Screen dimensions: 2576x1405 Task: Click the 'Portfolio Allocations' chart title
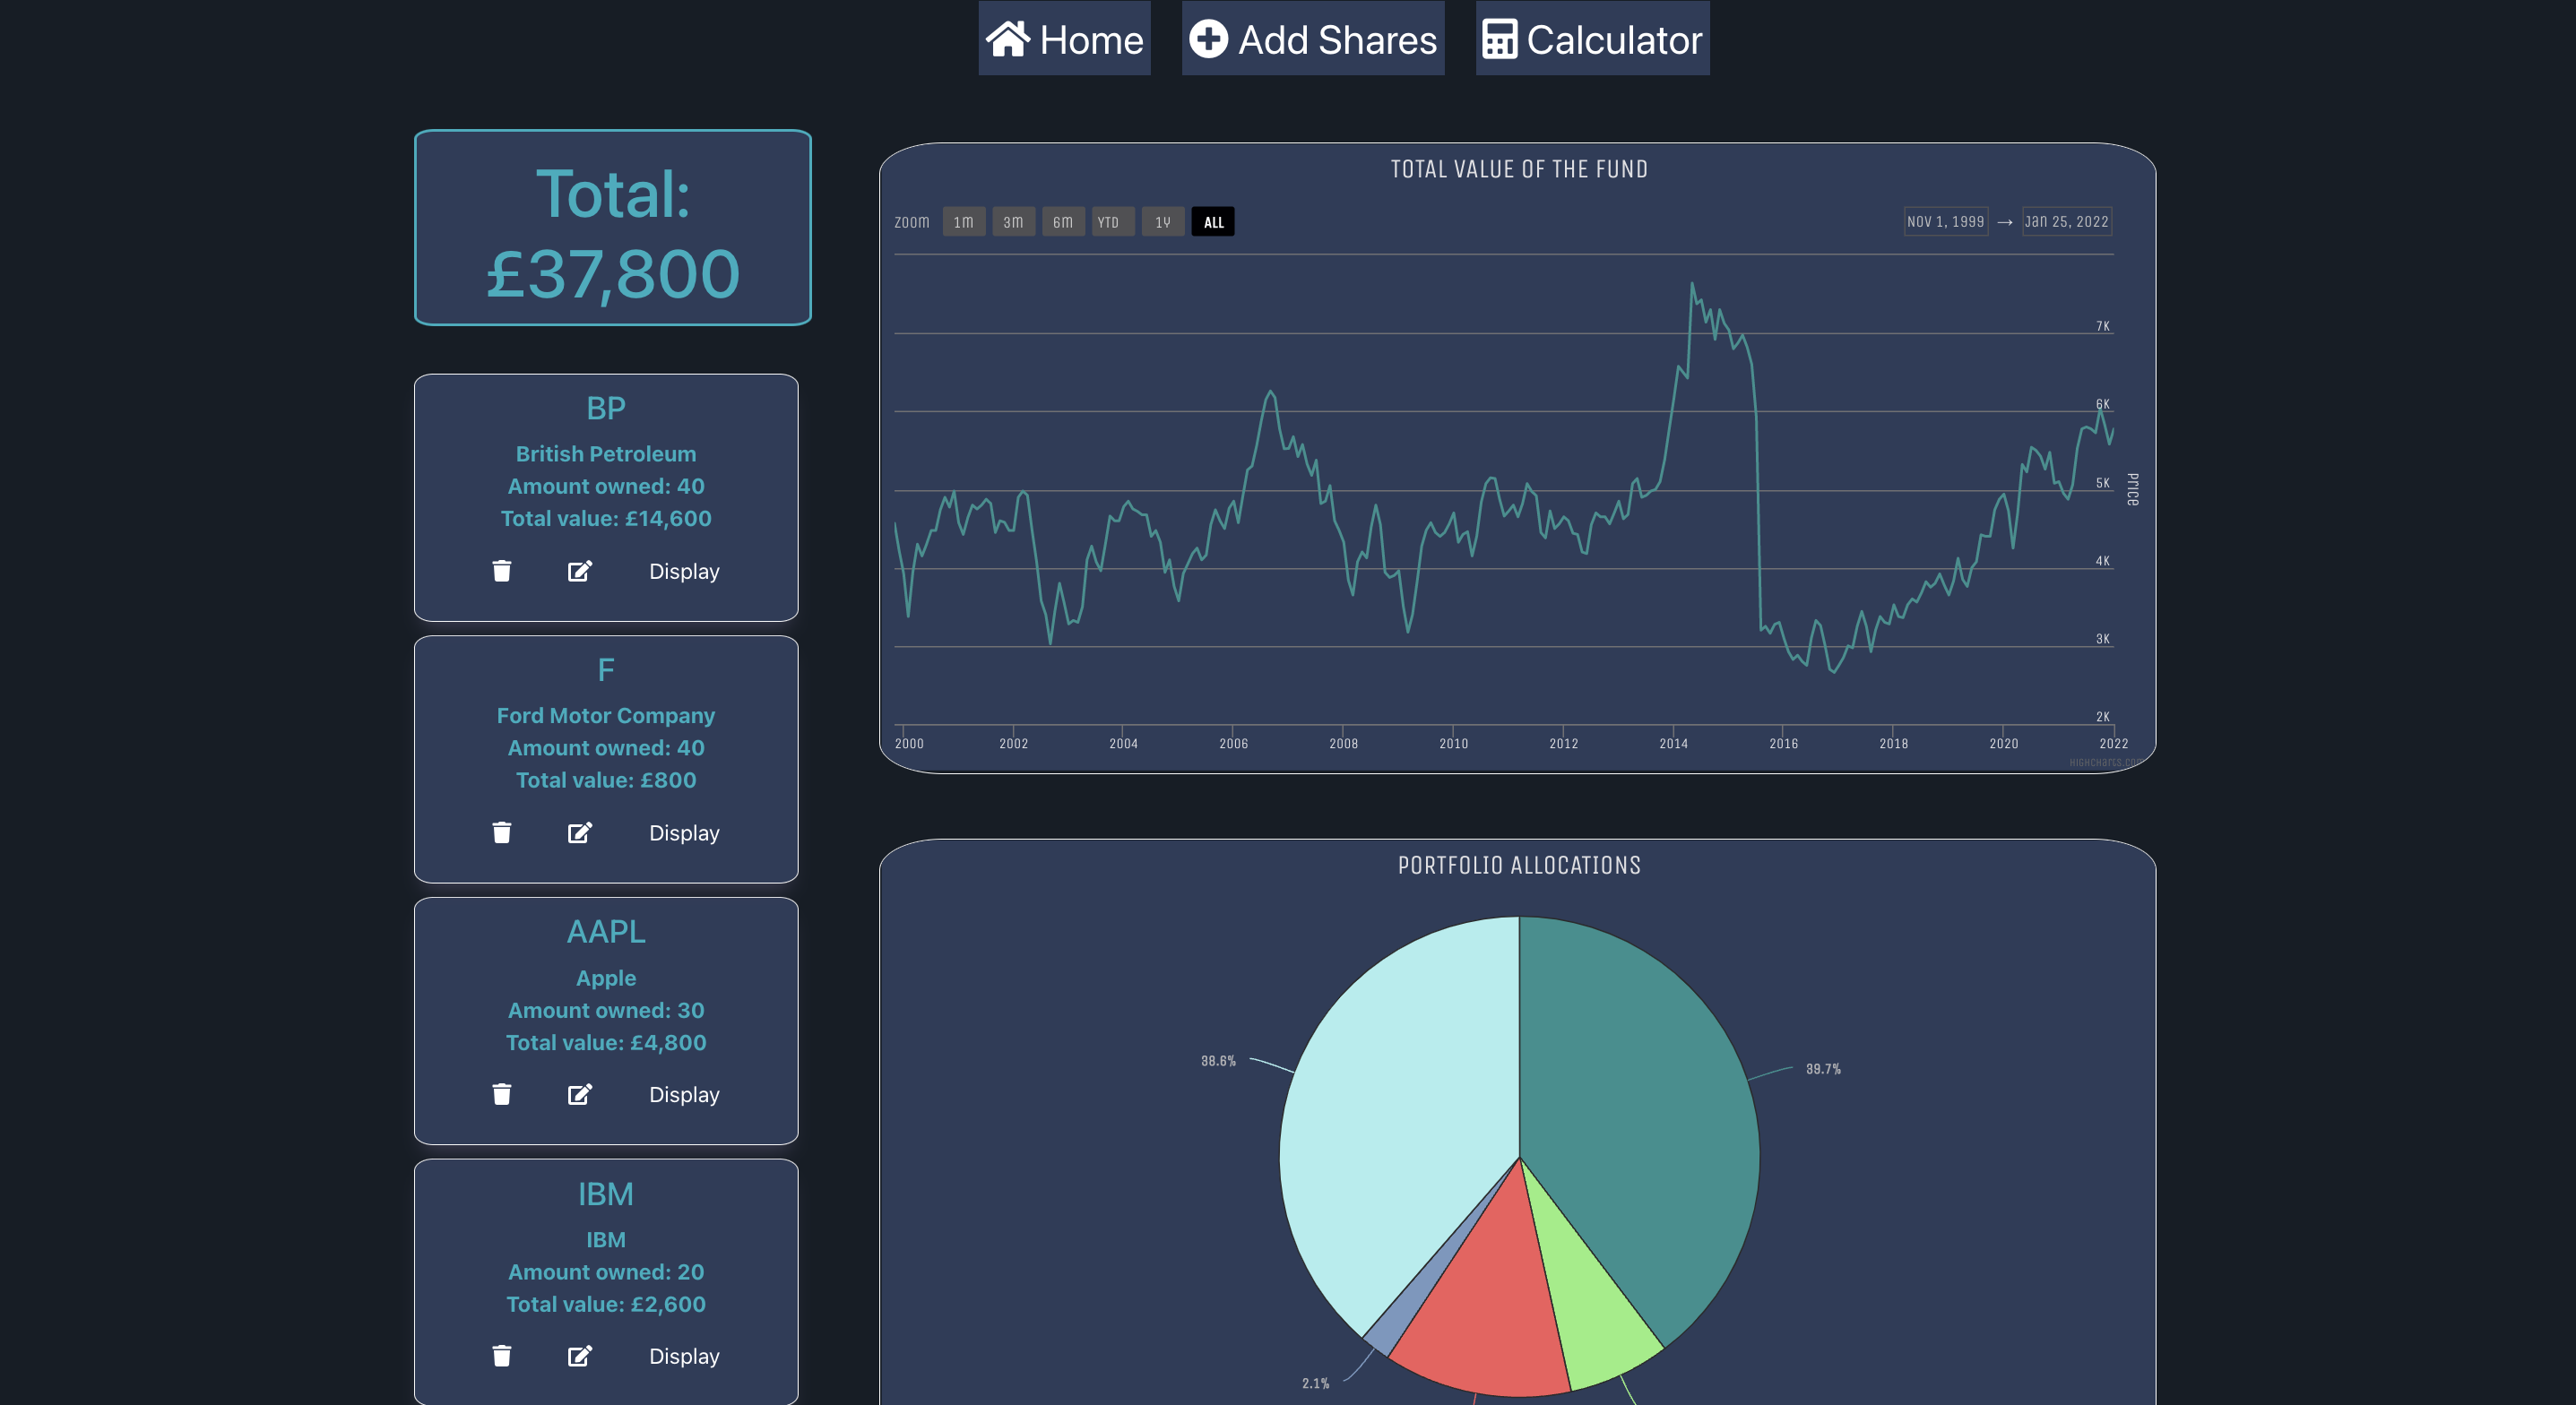(x=1519, y=865)
